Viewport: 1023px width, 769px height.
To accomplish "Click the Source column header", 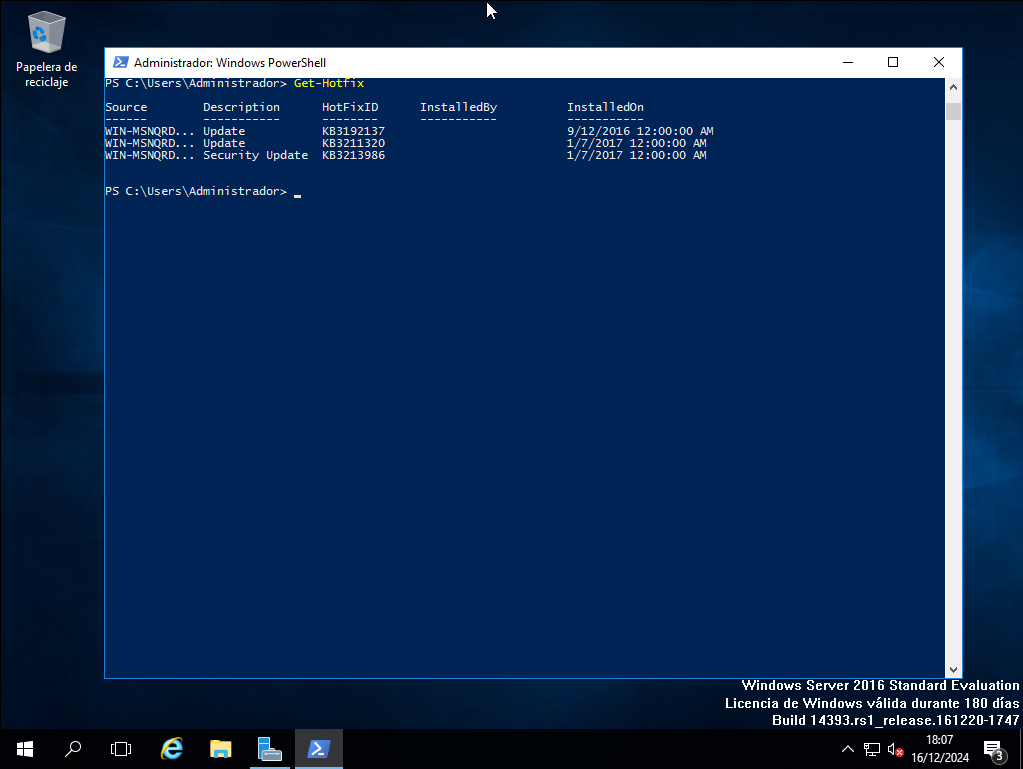I will tap(126, 107).
